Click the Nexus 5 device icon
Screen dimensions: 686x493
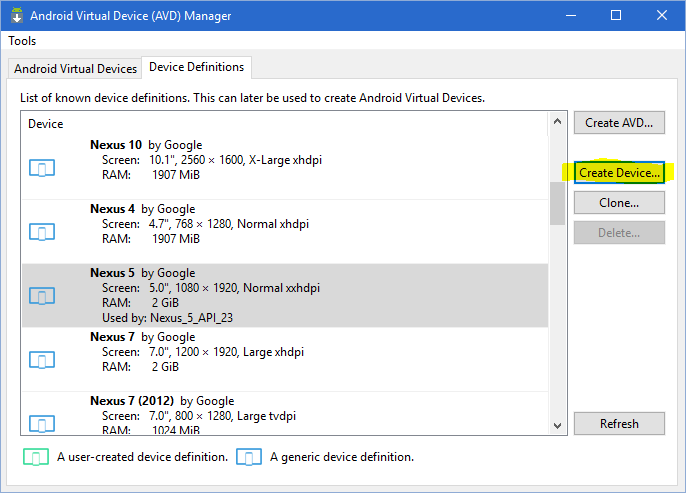click(x=41, y=296)
